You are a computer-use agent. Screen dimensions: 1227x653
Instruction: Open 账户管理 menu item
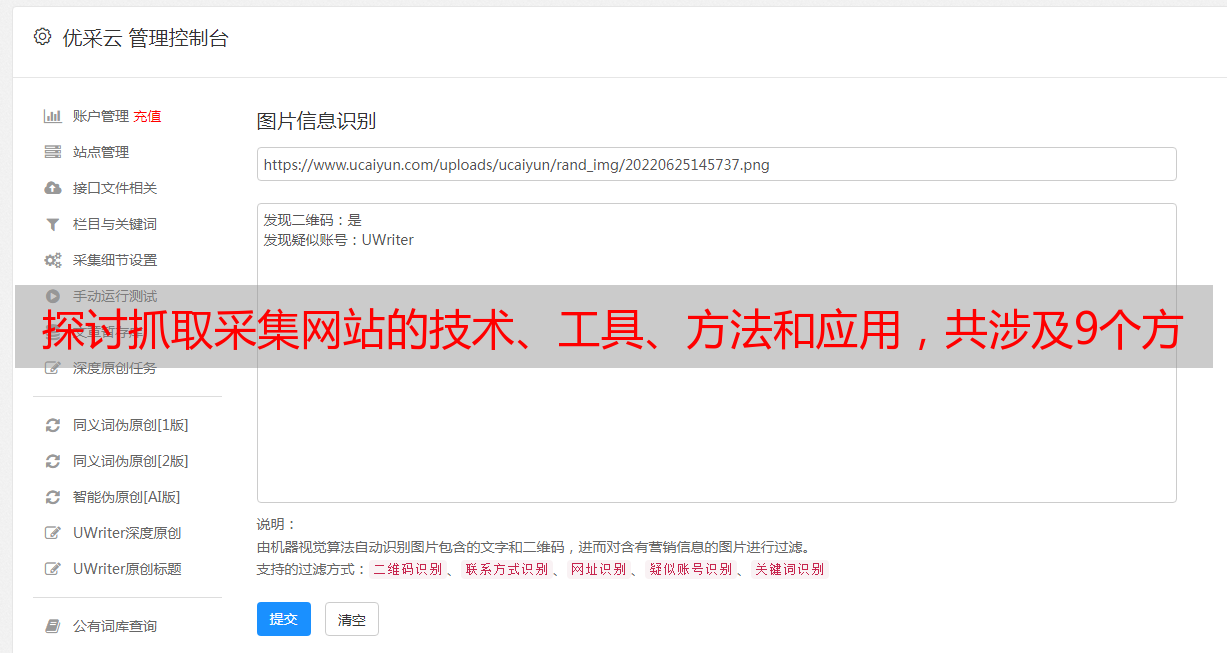(x=101, y=116)
